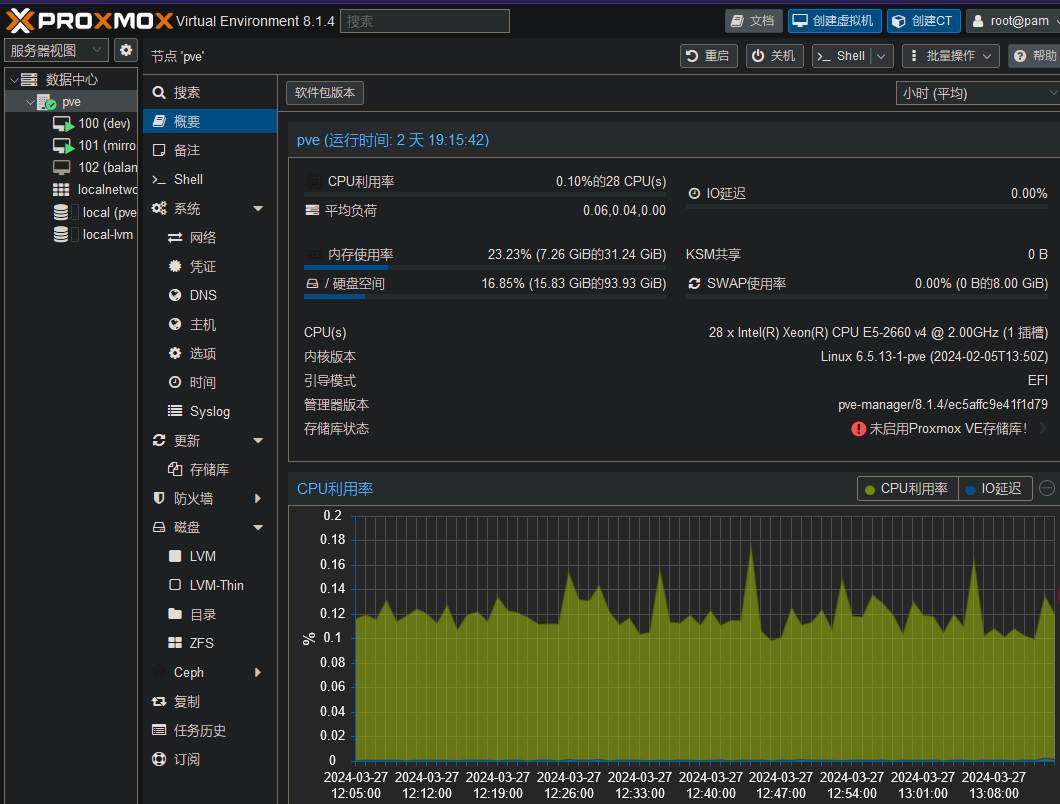Select 任务历史 from the side menu
1060x804 pixels.
pyautogui.click(x=199, y=730)
